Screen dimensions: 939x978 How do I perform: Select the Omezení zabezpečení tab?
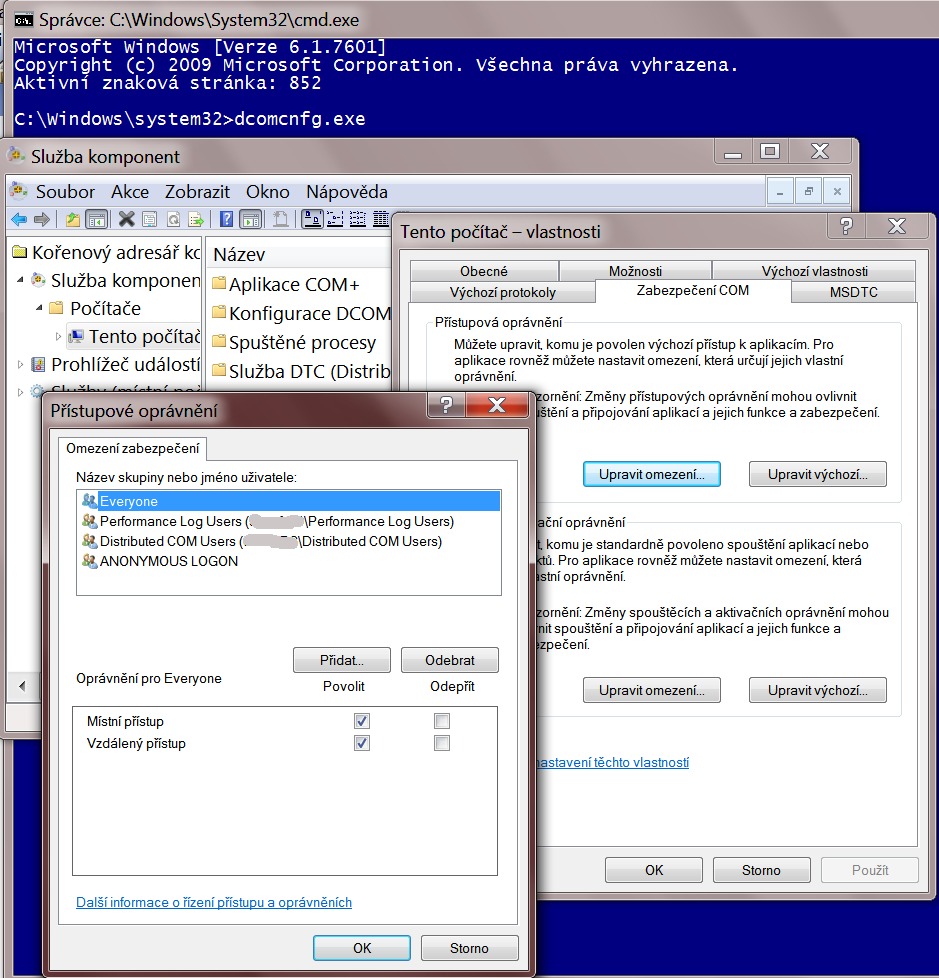tap(133, 448)
